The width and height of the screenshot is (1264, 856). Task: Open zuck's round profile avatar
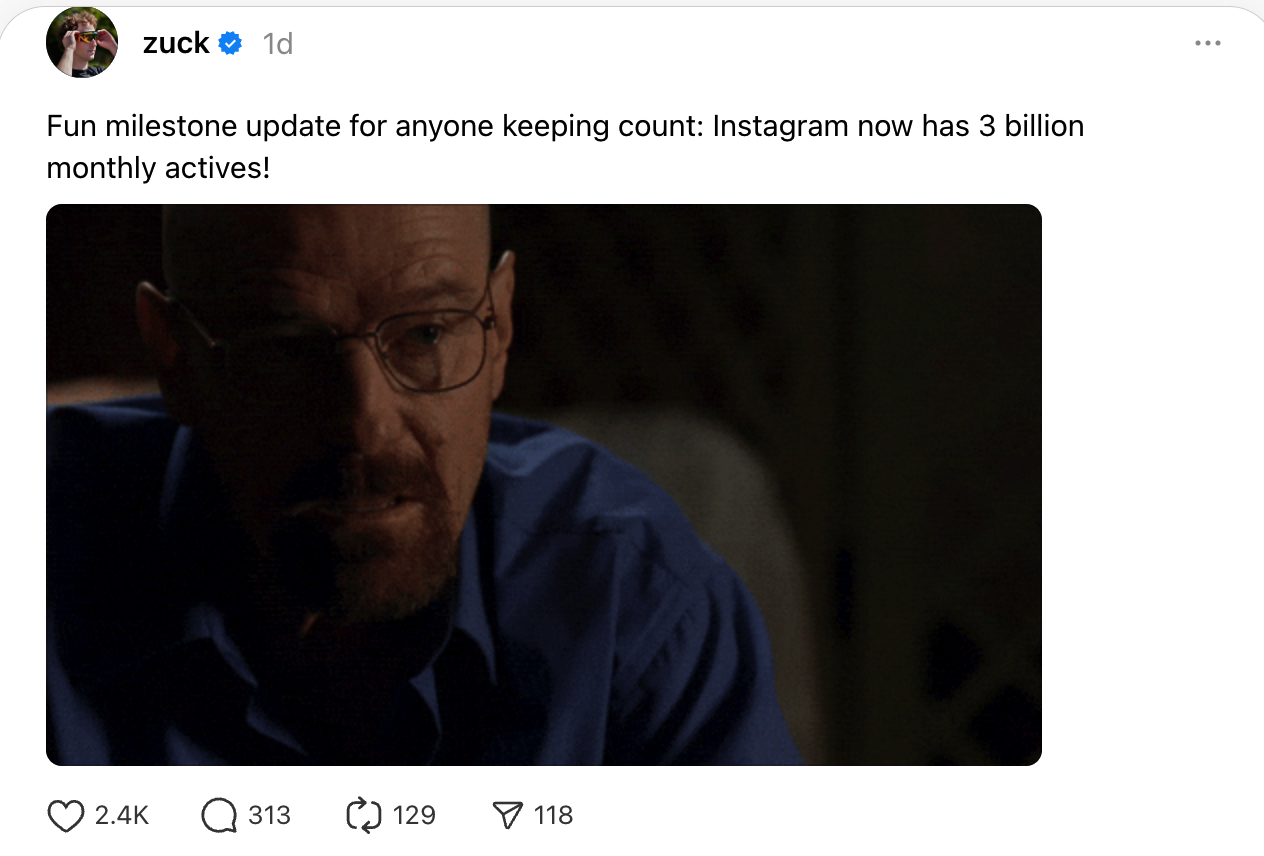(x=82, y=42)
